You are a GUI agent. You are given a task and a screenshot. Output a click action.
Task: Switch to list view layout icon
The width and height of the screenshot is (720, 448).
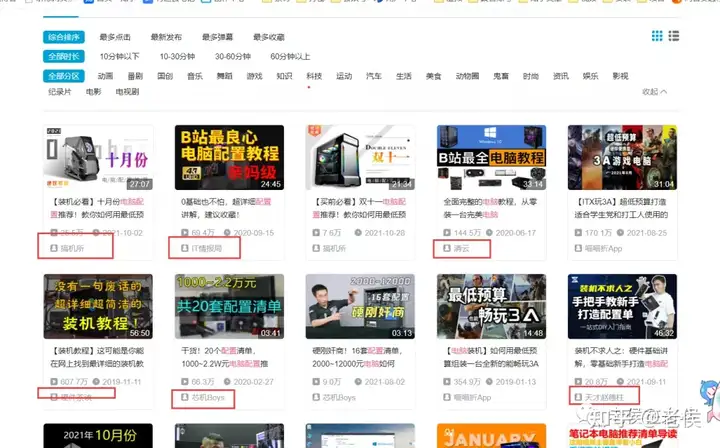click(674, 36)
